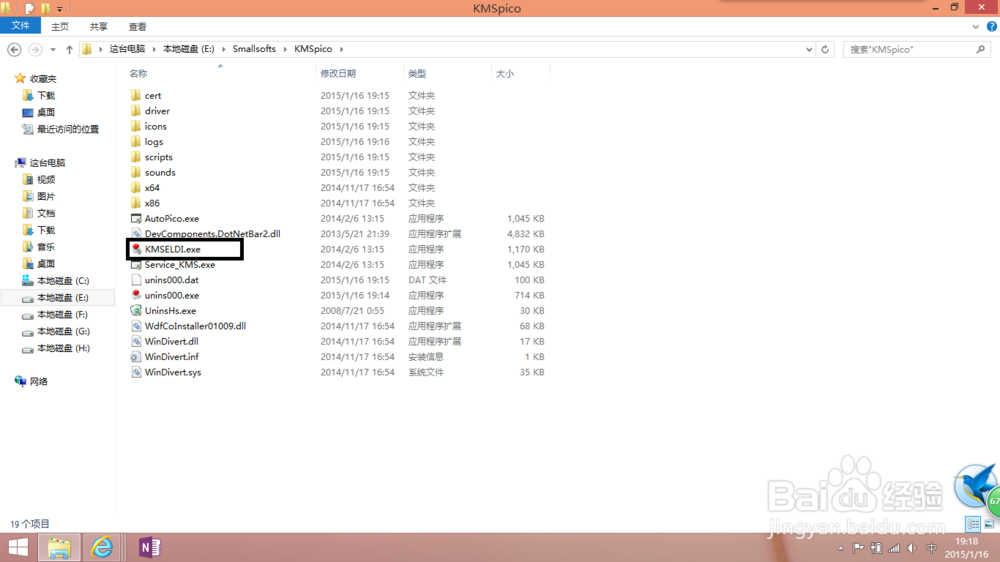Open the 共享 ribbon tab
1000x562 pixels.
tap(99, 27)
